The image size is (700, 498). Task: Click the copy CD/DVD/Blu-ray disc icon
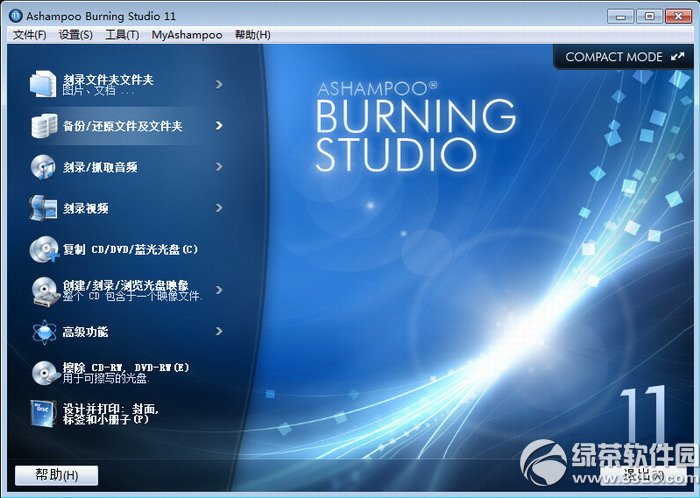44,249
